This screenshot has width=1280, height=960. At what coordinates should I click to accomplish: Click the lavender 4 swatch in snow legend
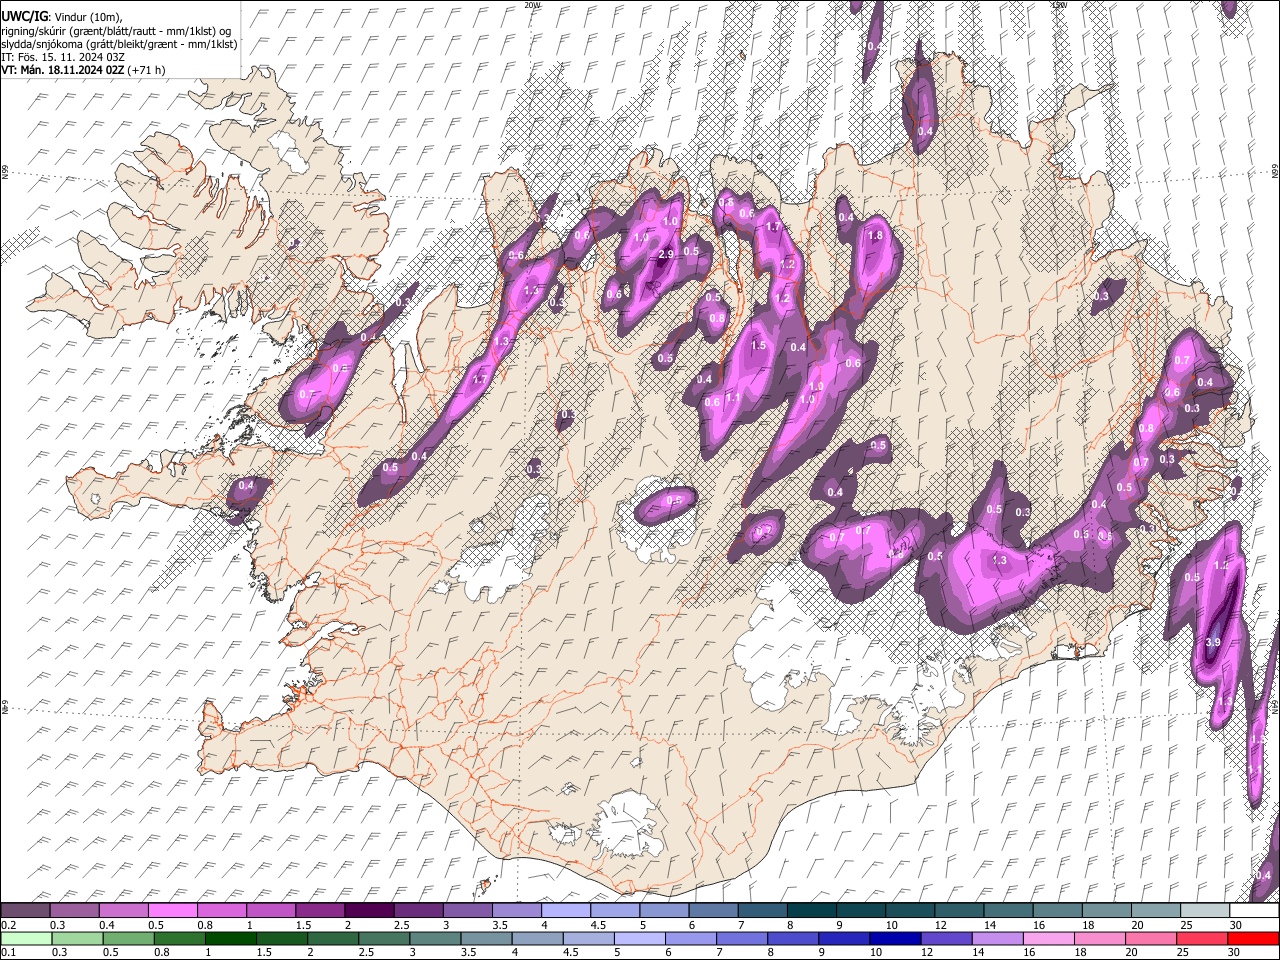[x=565, y=911]
